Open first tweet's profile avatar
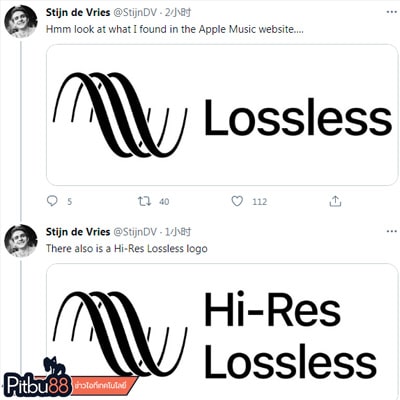Image resolution: width=400 pixels, height=400 pixels. [x=21, y=21]
